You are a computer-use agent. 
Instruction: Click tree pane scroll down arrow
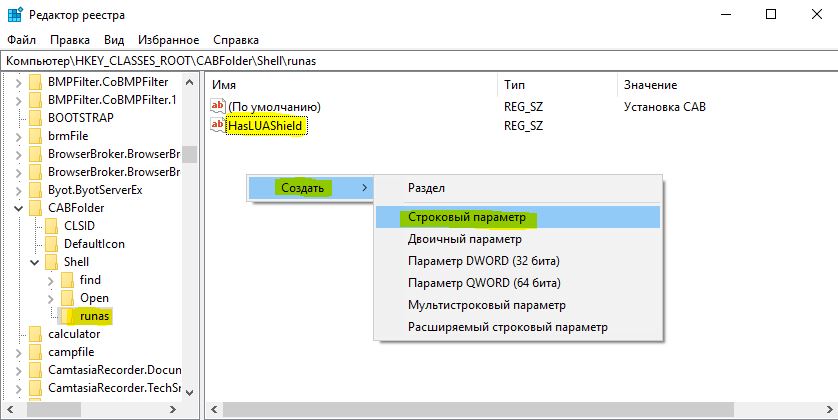[190, 392]
